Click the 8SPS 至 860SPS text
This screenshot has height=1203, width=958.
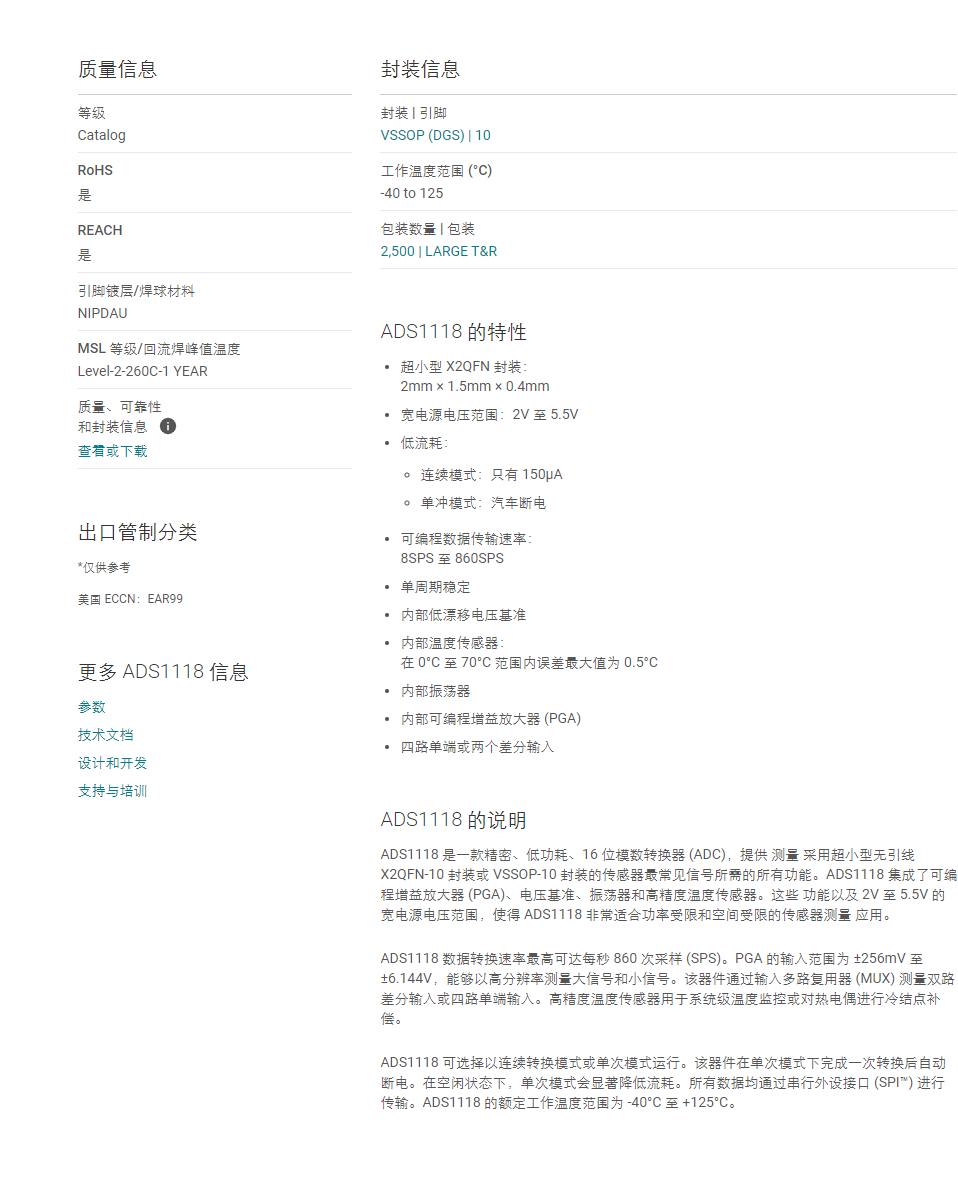[452, 558]
